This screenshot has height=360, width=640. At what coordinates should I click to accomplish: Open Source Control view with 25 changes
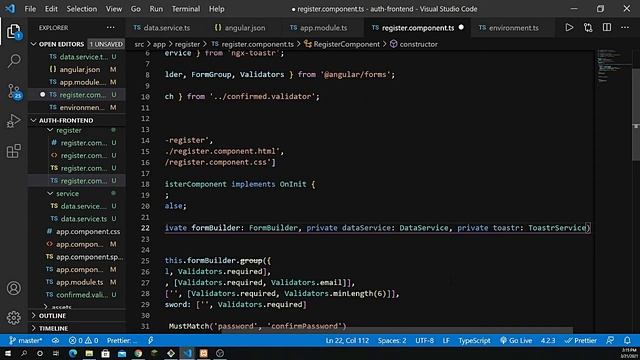coord(14,91)
